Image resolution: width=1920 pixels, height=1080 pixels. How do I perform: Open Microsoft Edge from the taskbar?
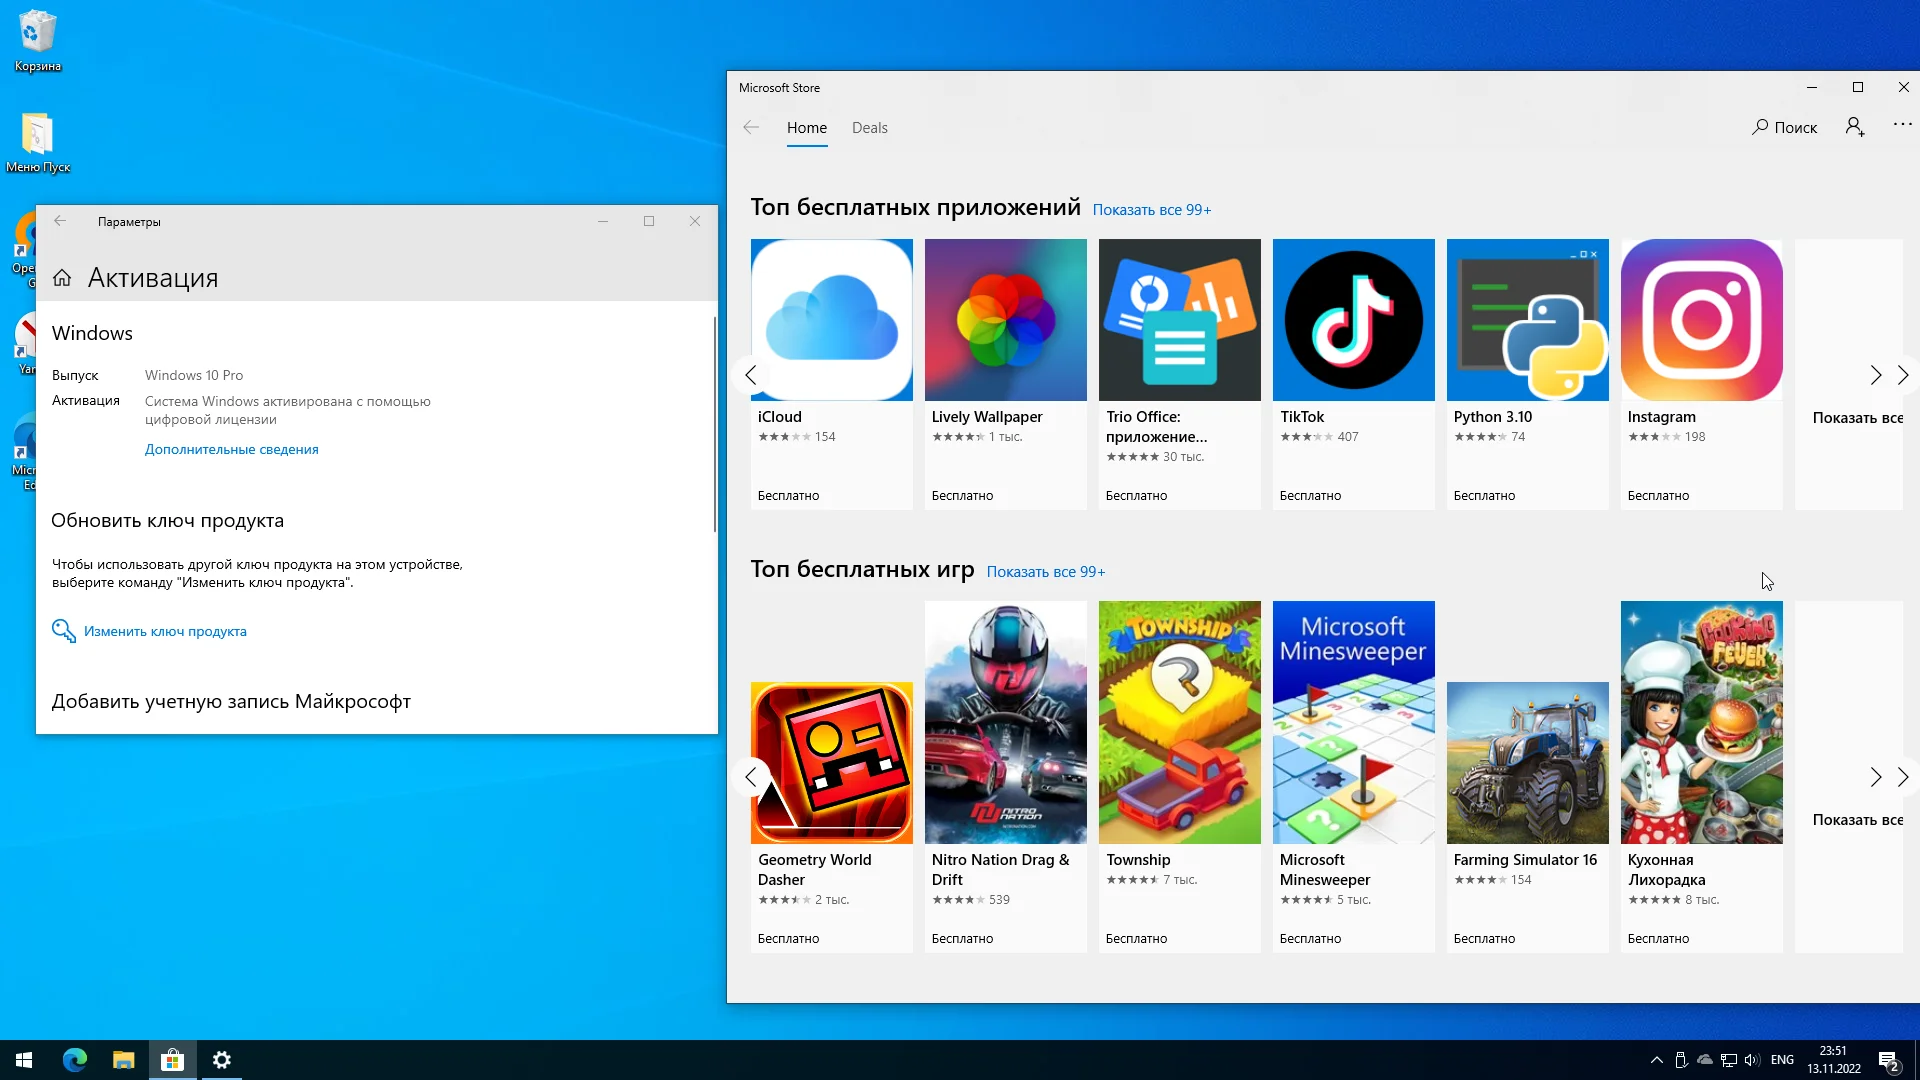click(x=75, y=1060)
